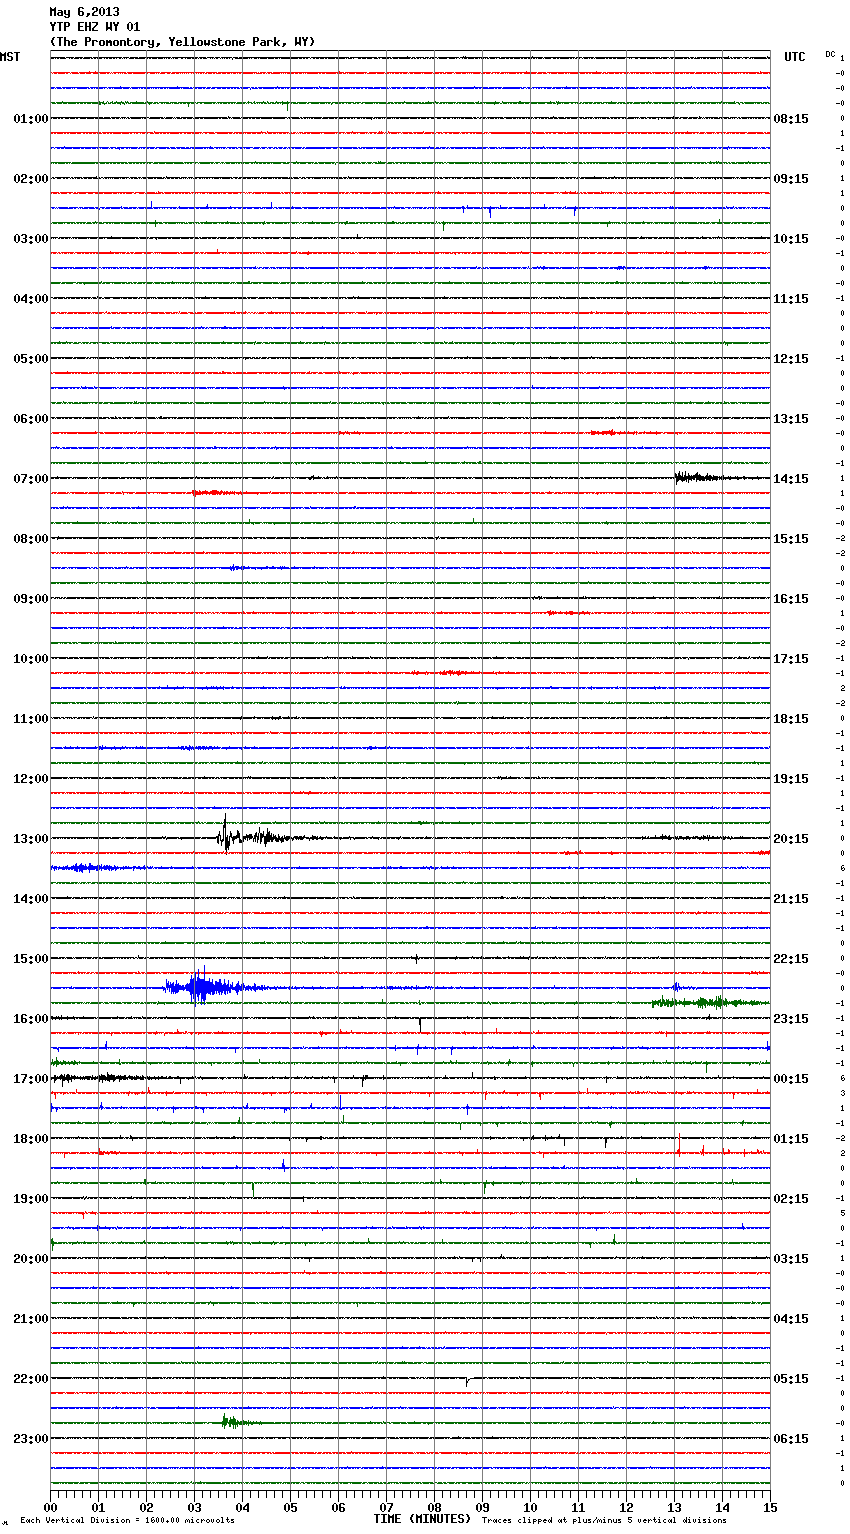Click the "TIME (MINUTES)" axis title
The image size is (850, 1534).
(422, 1519)
